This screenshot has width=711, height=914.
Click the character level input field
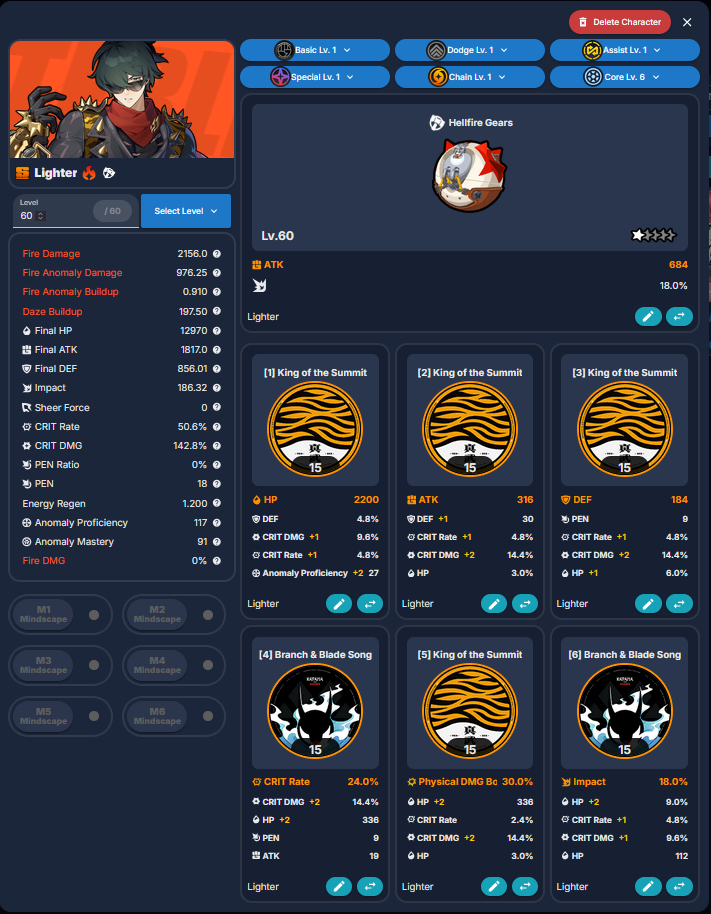coord(76,211)
